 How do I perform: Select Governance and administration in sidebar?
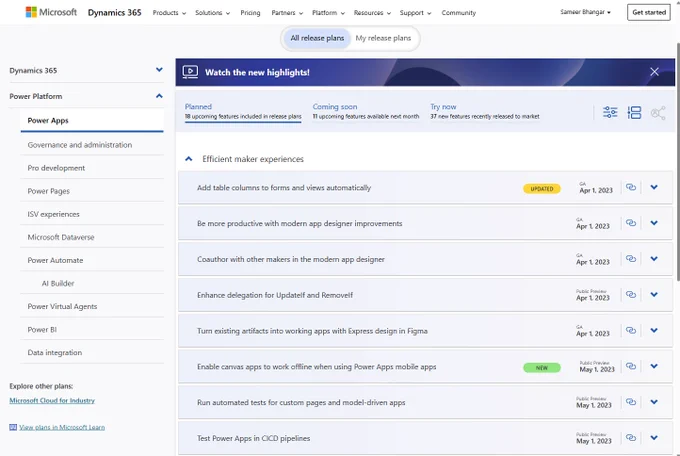tap(92, 144)
